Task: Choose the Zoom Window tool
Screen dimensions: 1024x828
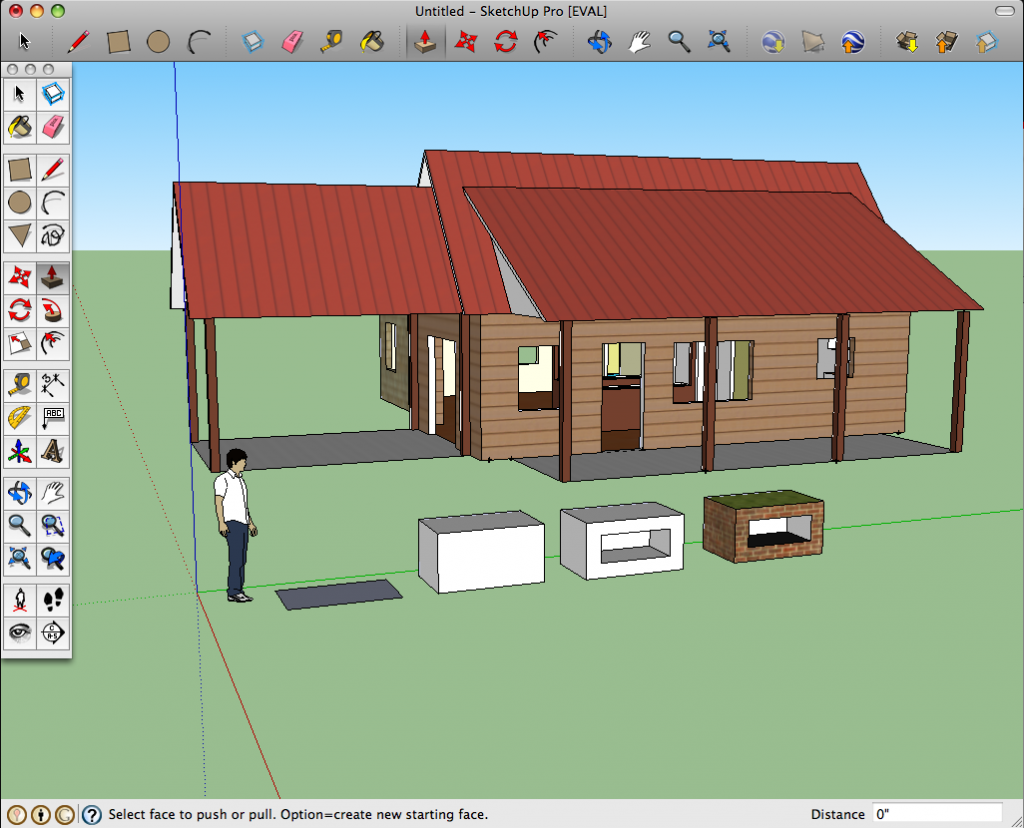Action: (x=53, y=524)
